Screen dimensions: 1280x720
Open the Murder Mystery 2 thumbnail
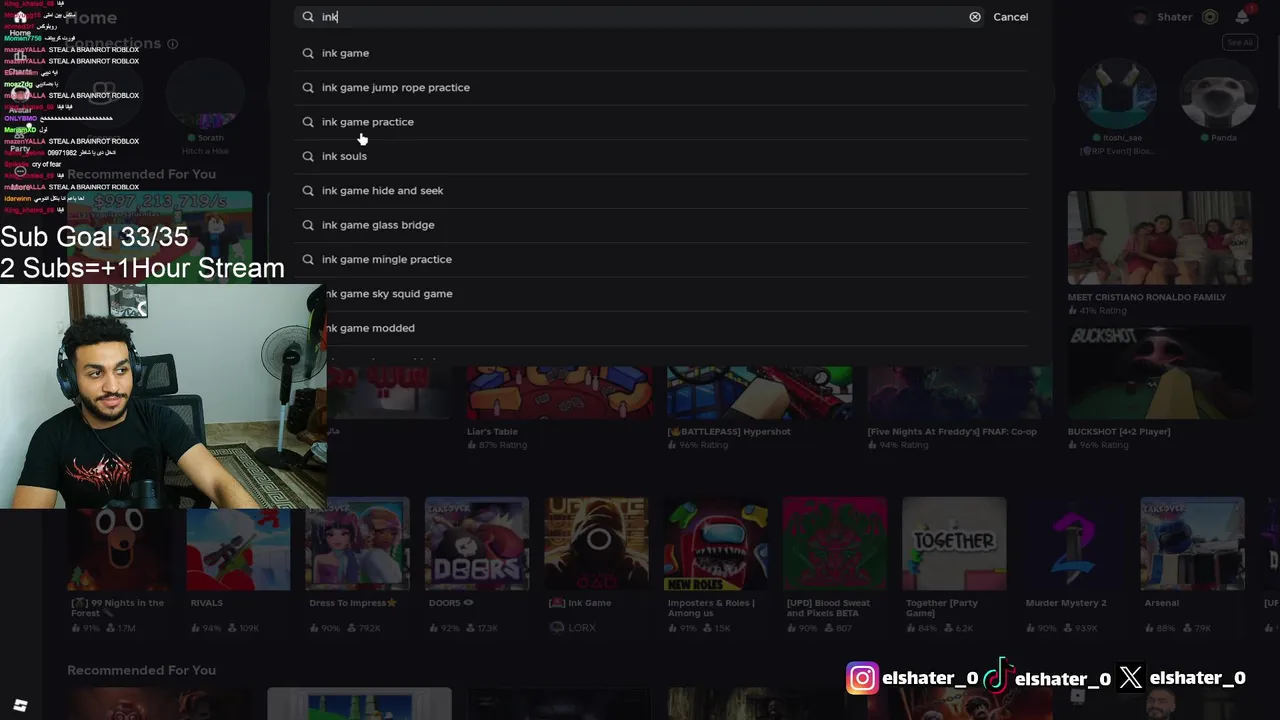pos(1074,544)
